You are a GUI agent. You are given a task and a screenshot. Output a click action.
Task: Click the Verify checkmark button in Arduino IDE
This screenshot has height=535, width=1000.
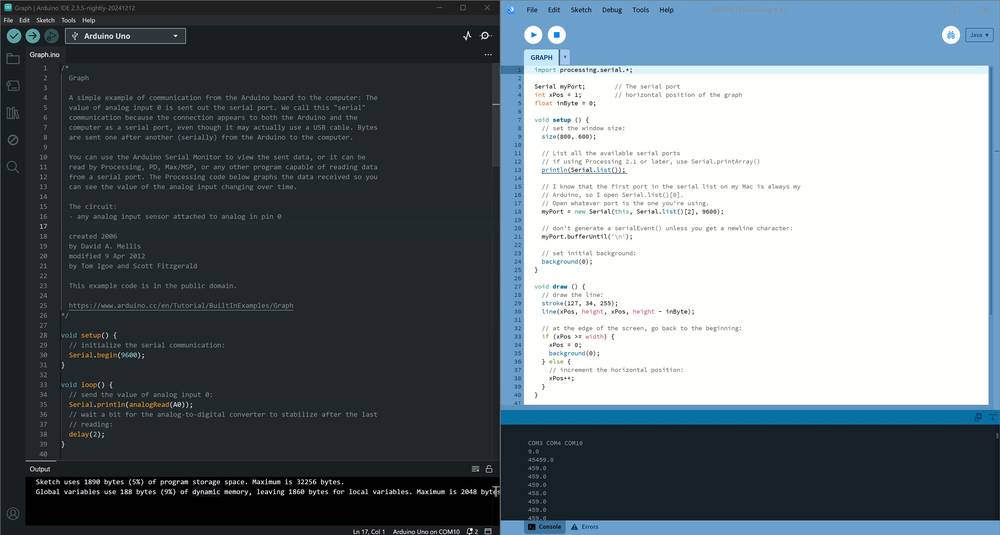(x=13, y=36)
